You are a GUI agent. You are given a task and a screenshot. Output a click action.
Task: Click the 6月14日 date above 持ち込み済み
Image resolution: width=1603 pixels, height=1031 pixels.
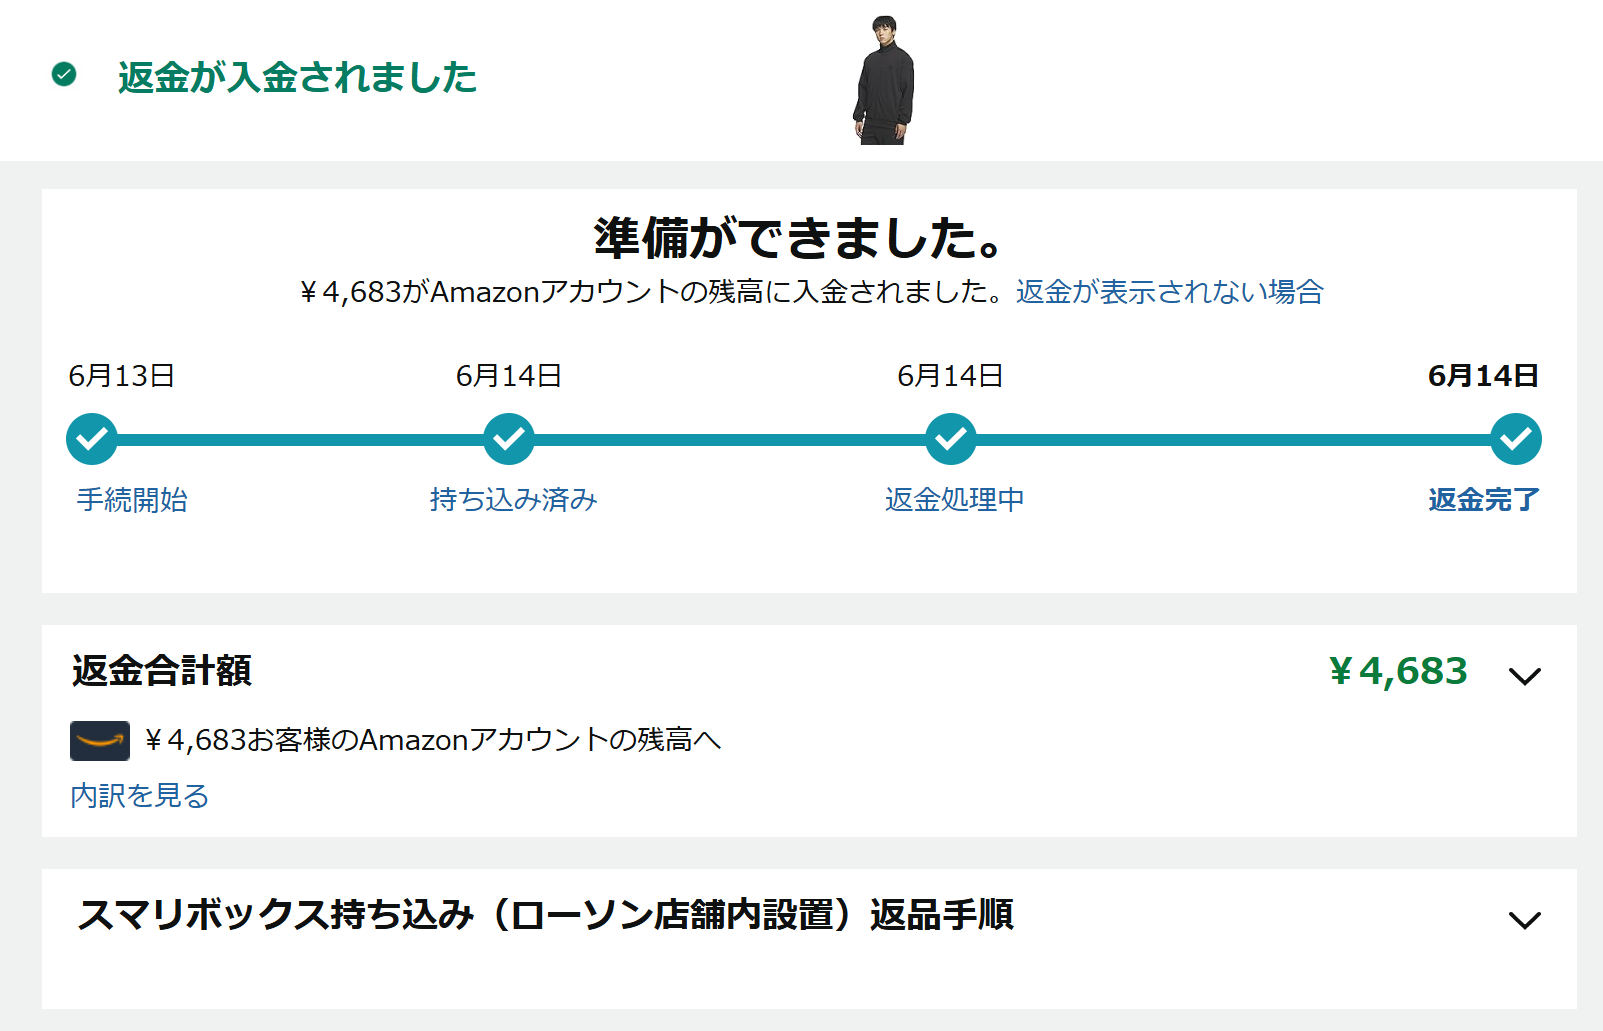tap(509, 376)
